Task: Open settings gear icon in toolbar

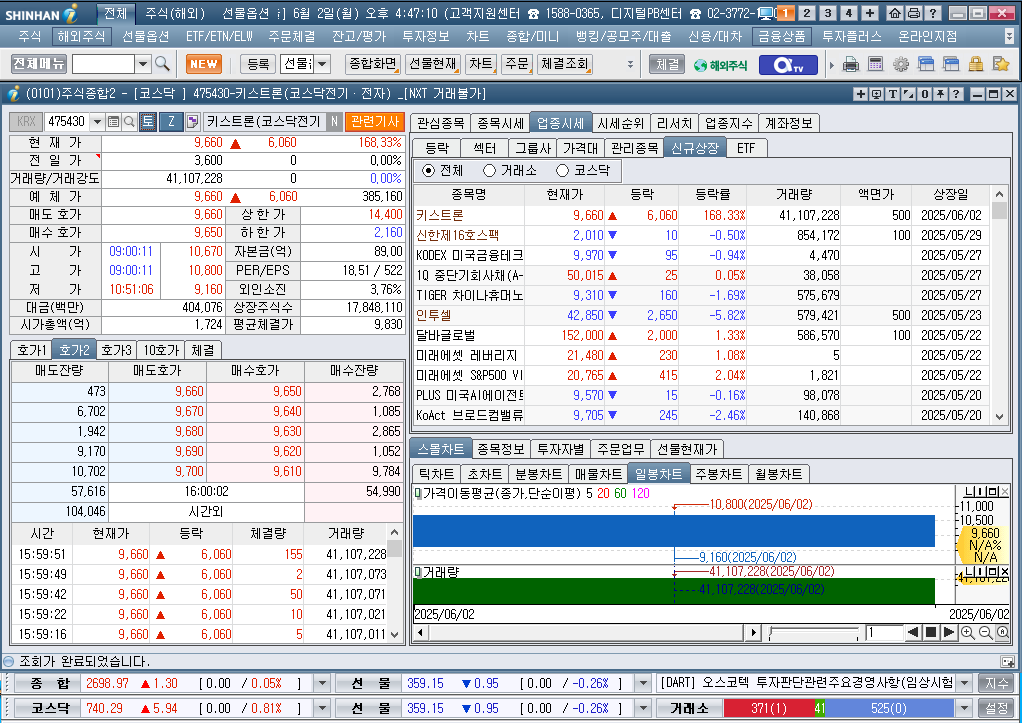Action: [x=901, y=64]
